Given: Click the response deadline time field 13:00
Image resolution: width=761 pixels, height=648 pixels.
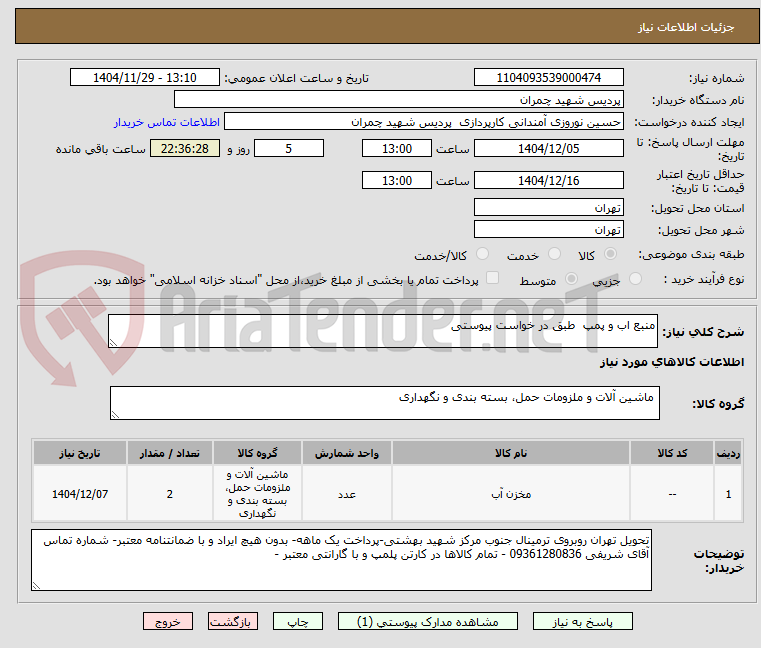Looking at the screenshot, I should 397,148.
